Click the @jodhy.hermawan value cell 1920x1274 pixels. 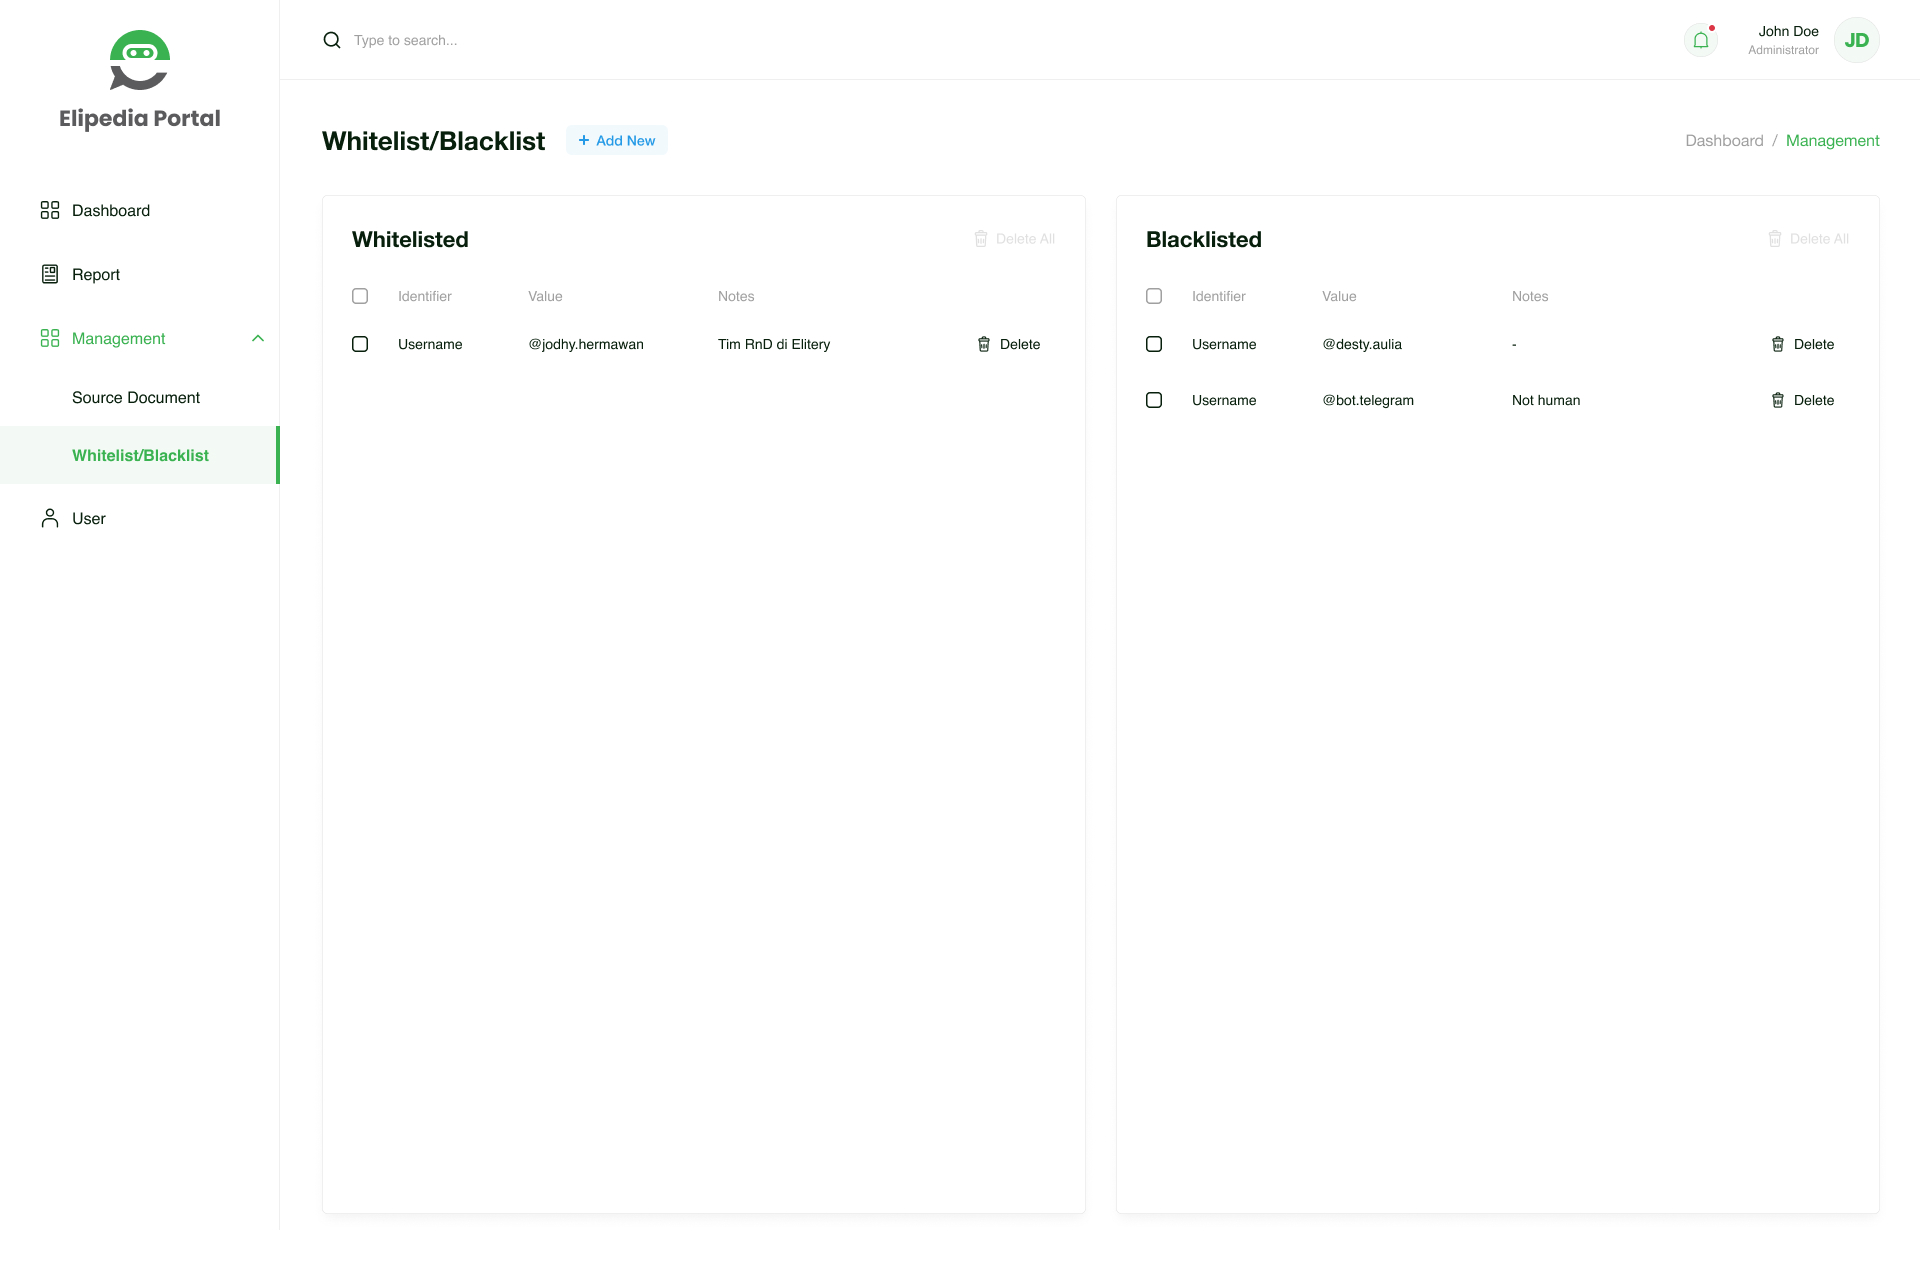[586, 344]
